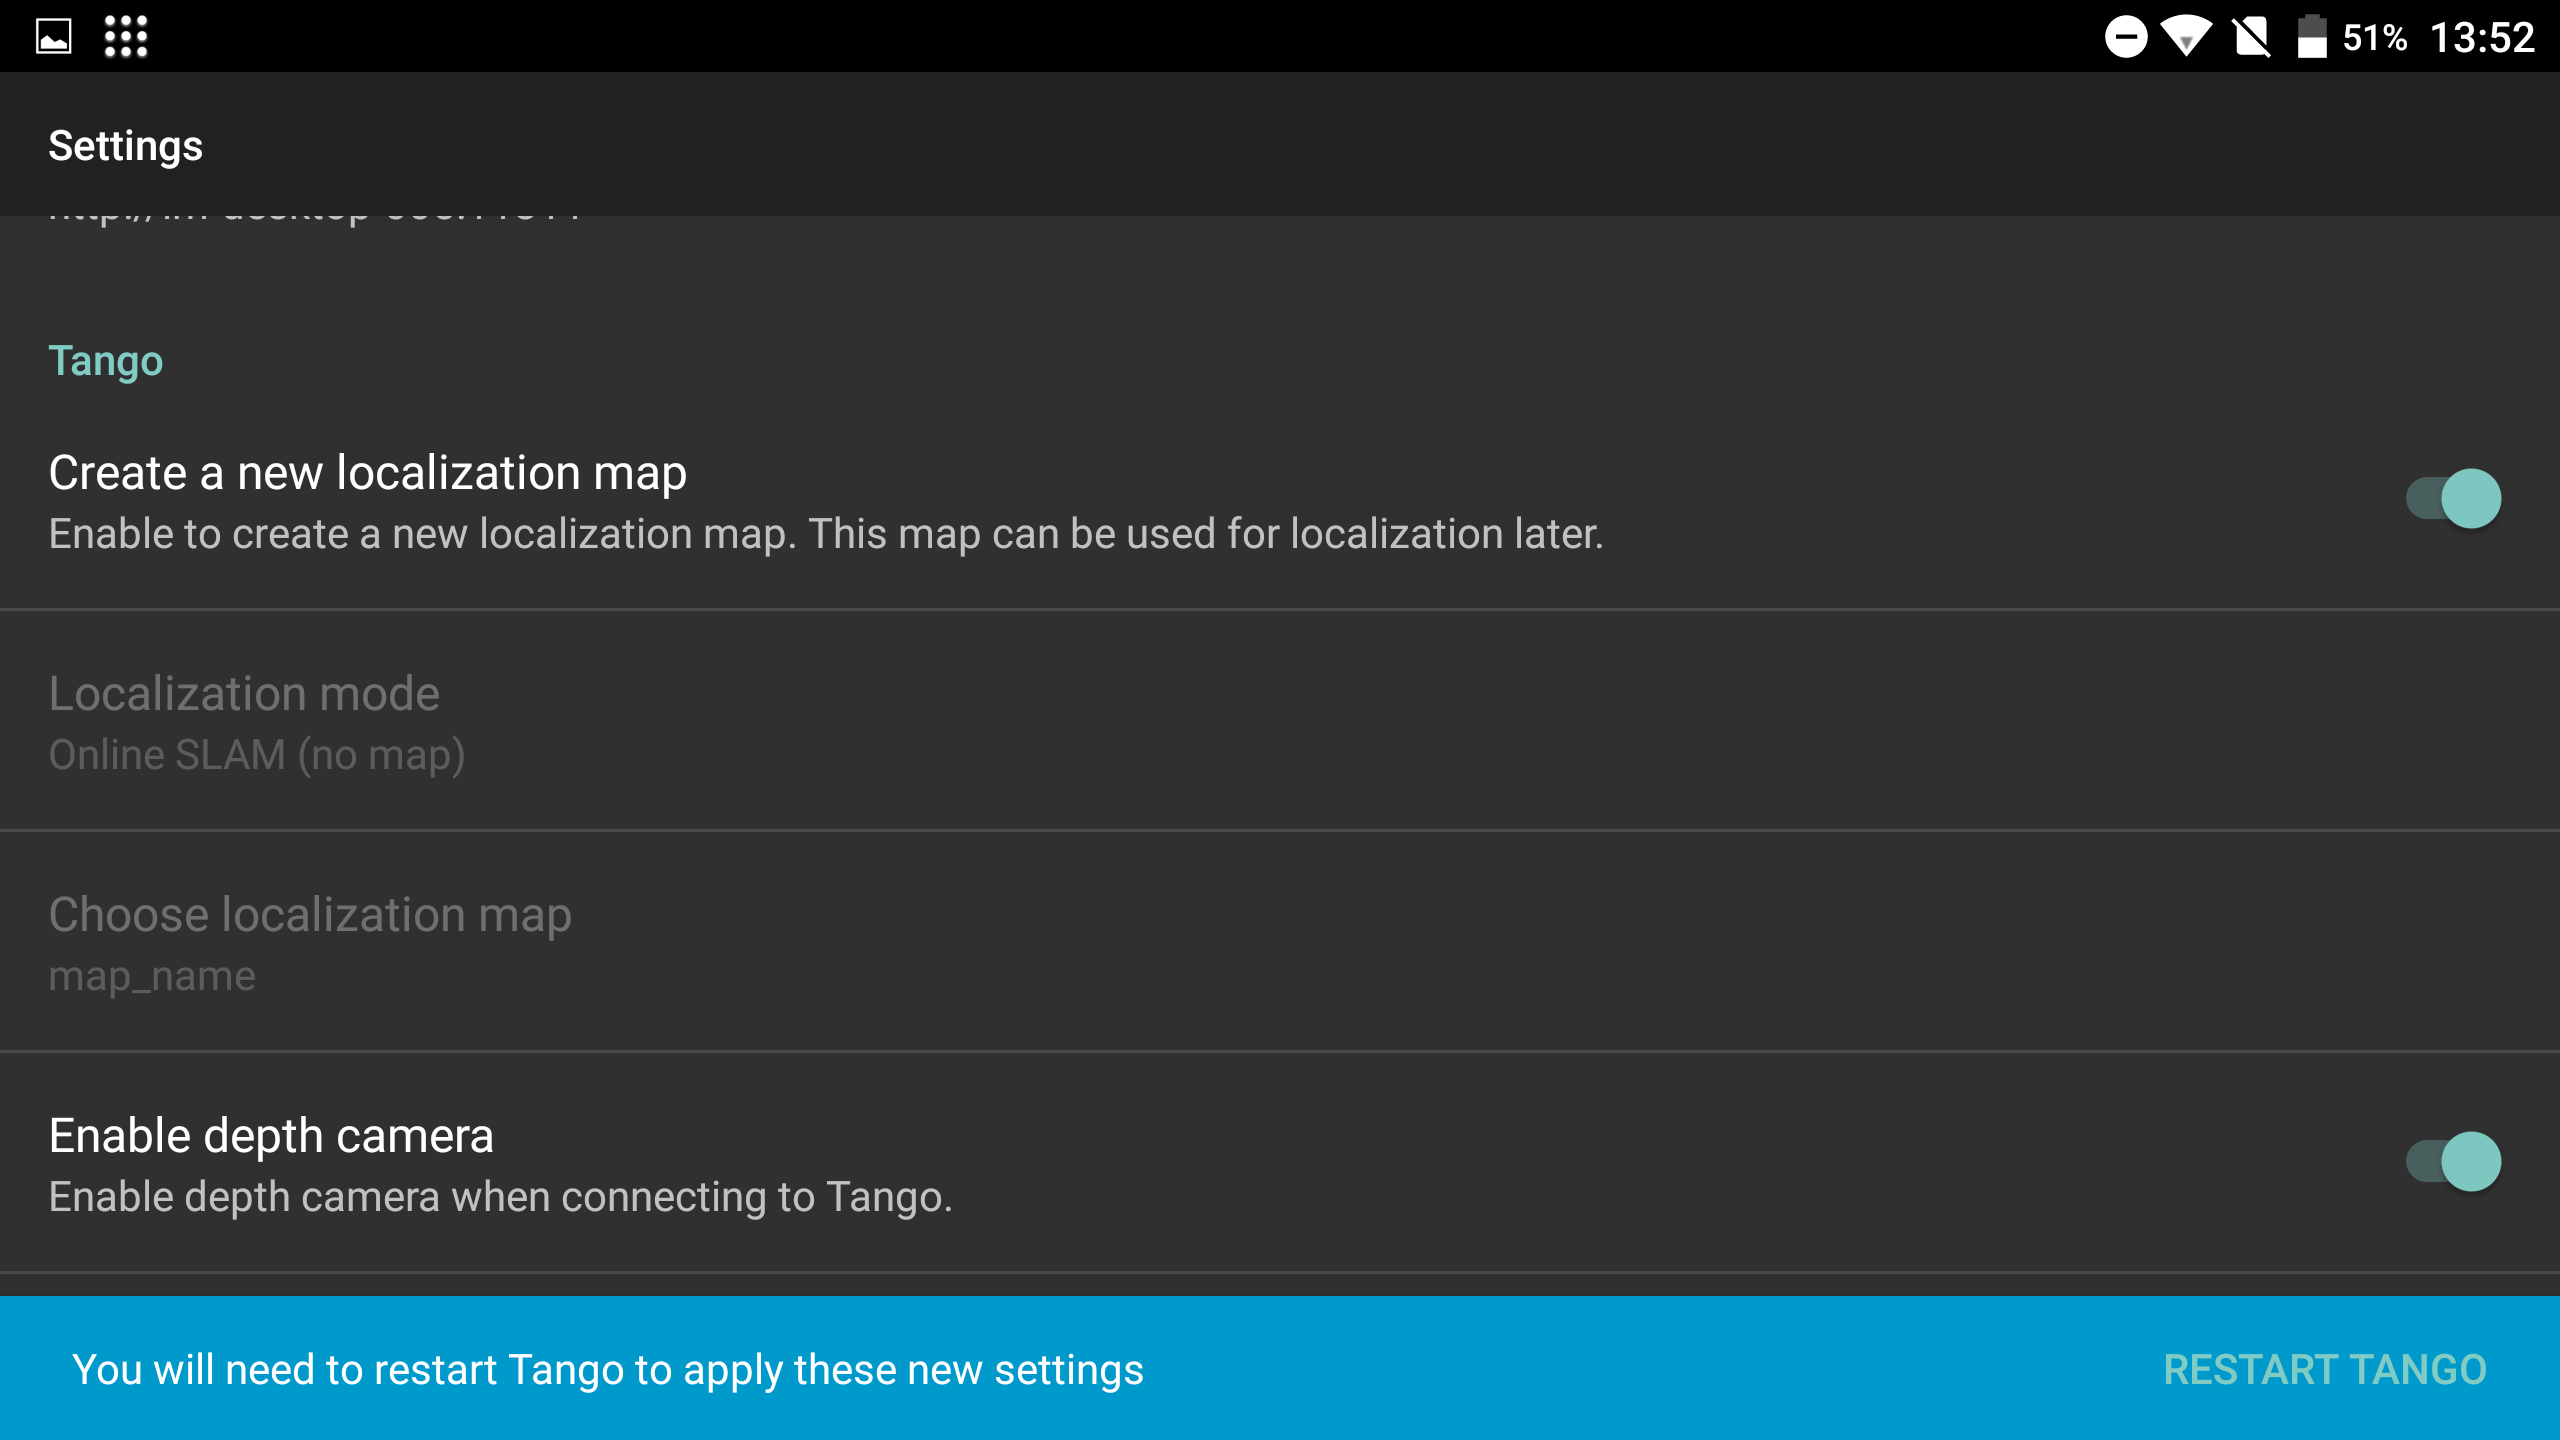Tap the Wi-Fi status icon
The height and width of the screenshot is (1440, 2560).
coord(2187,37)
